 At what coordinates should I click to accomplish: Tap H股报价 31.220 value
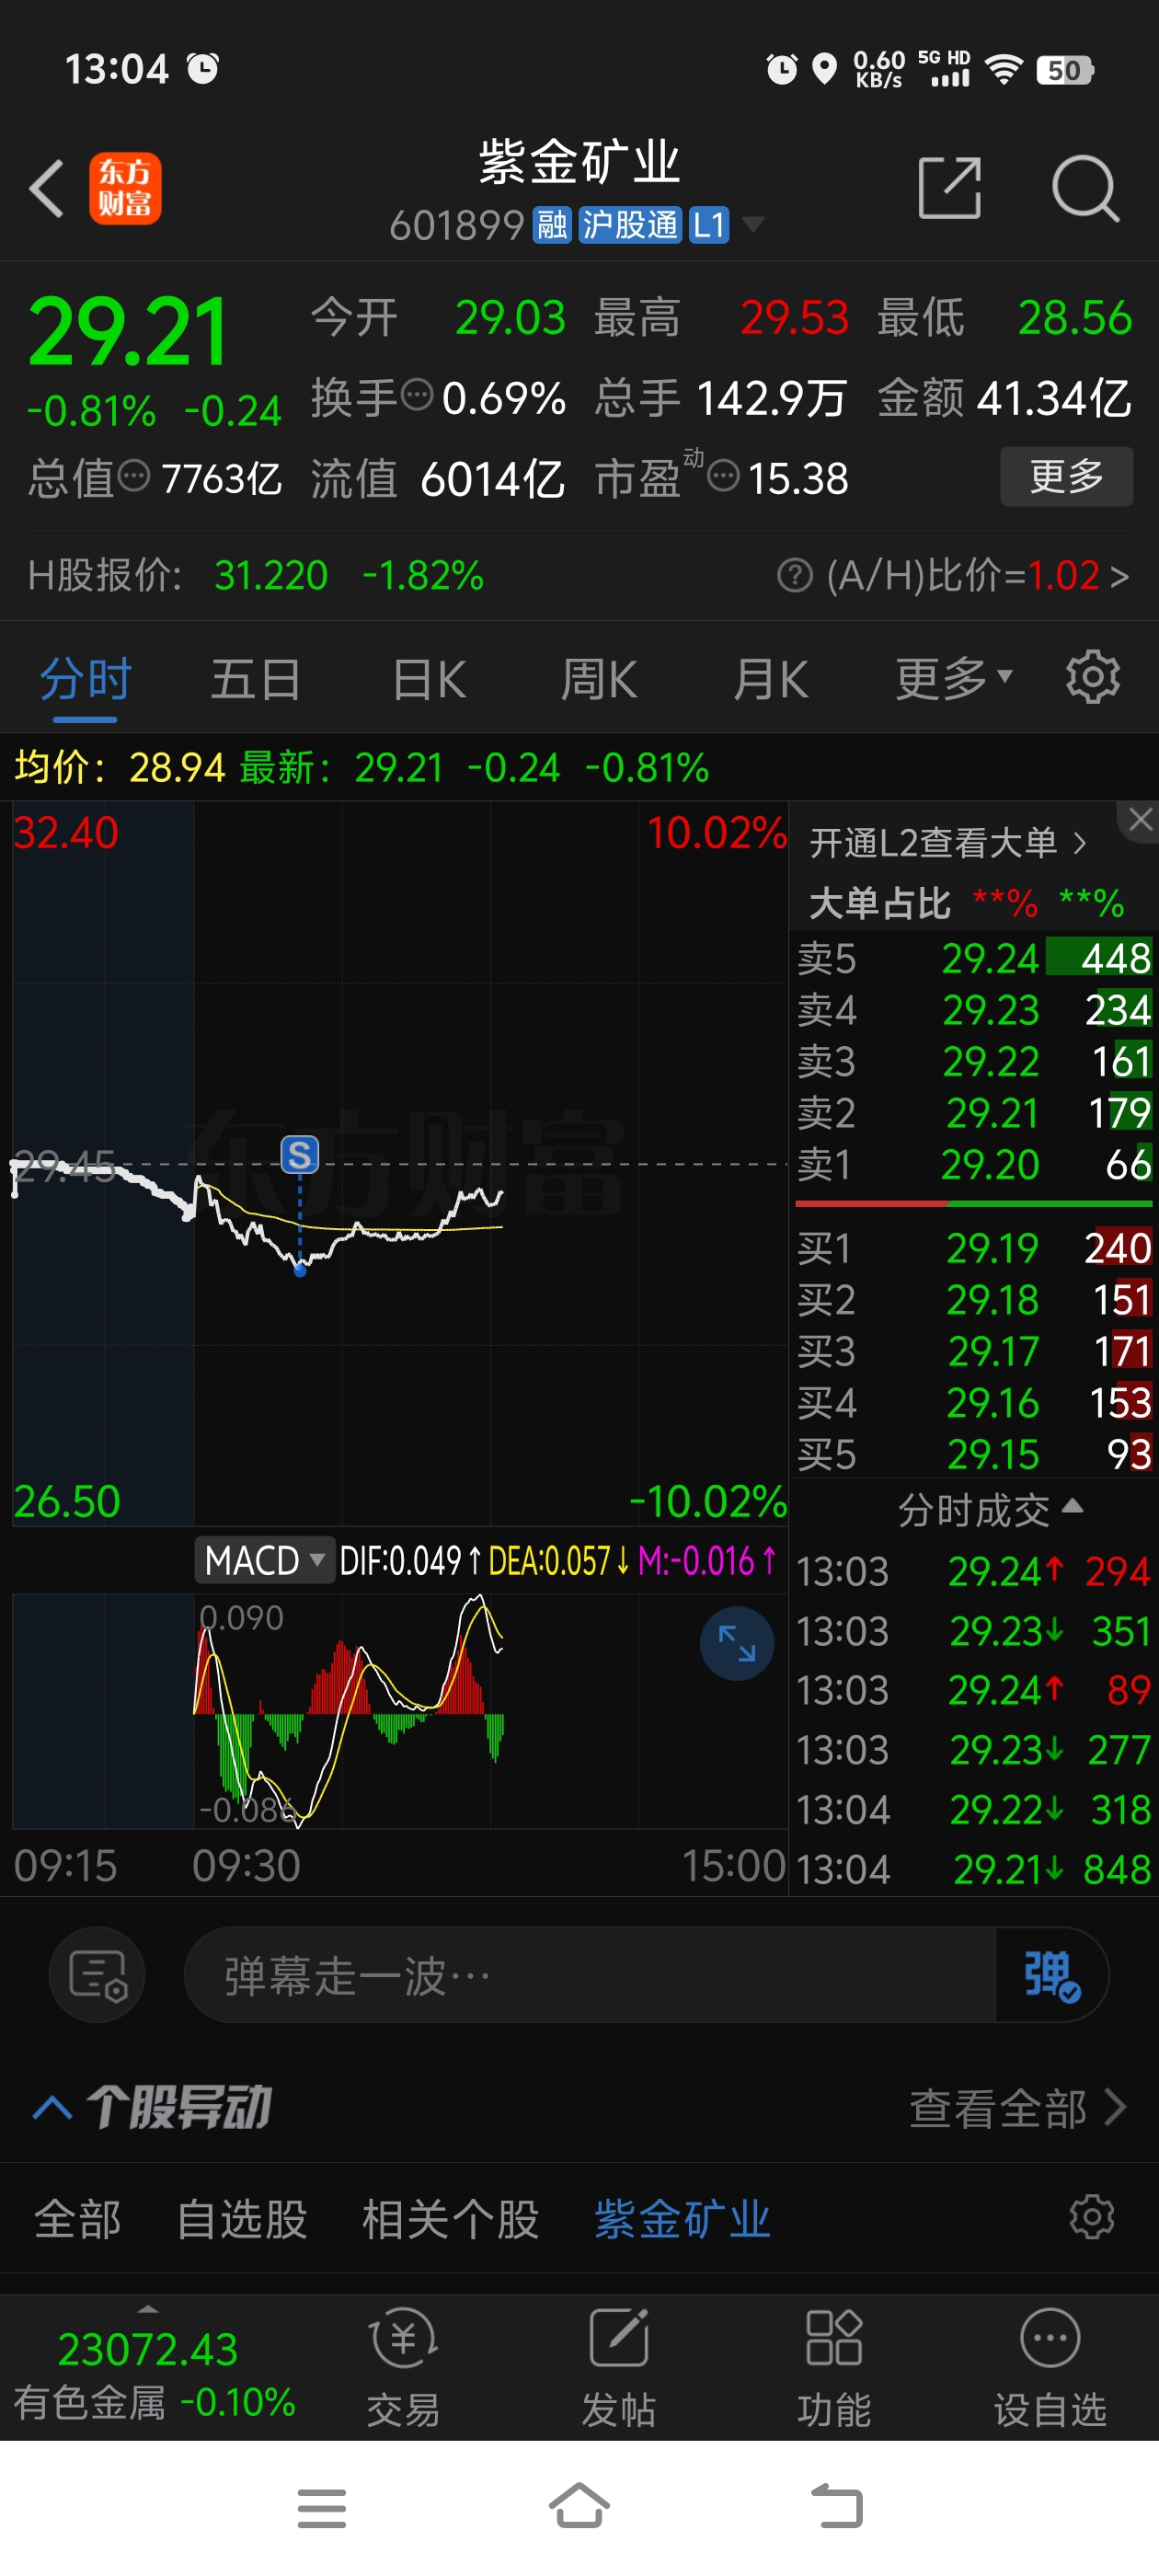[271, 575]
